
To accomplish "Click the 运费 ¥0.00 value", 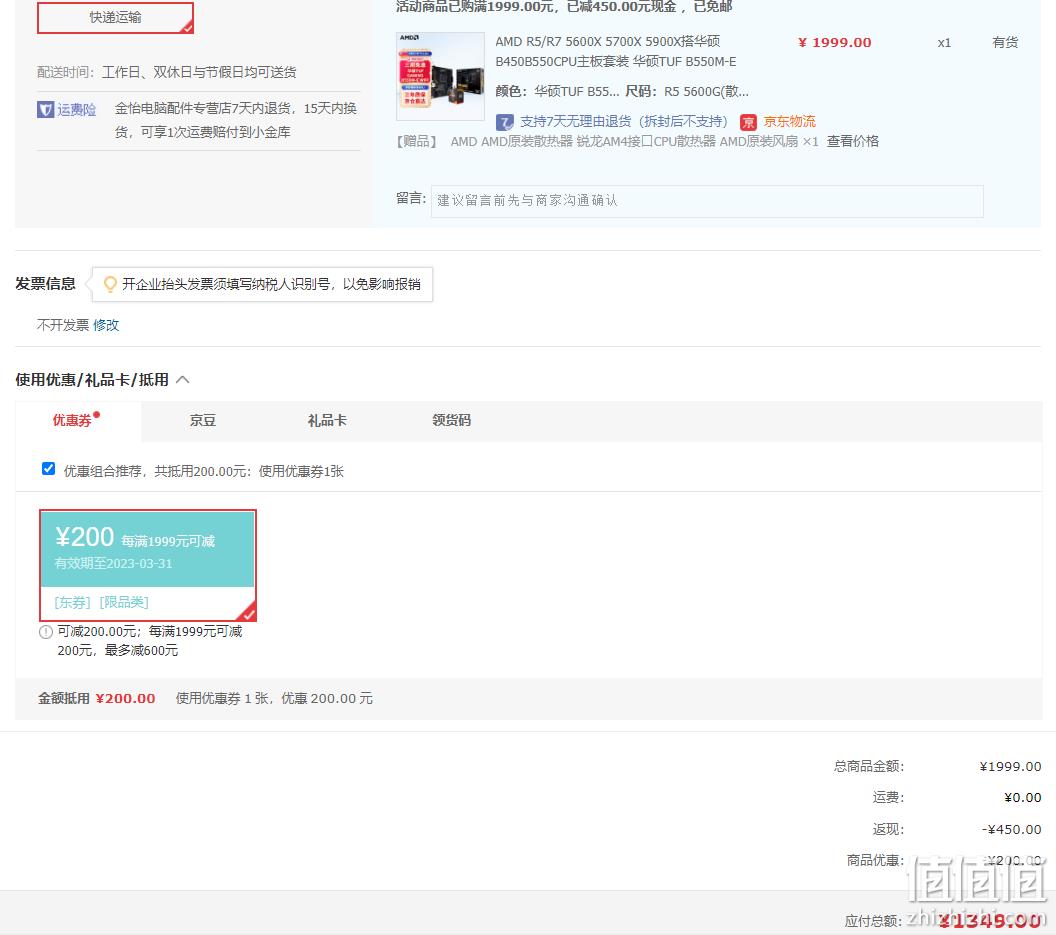I will pos(1022,798).
